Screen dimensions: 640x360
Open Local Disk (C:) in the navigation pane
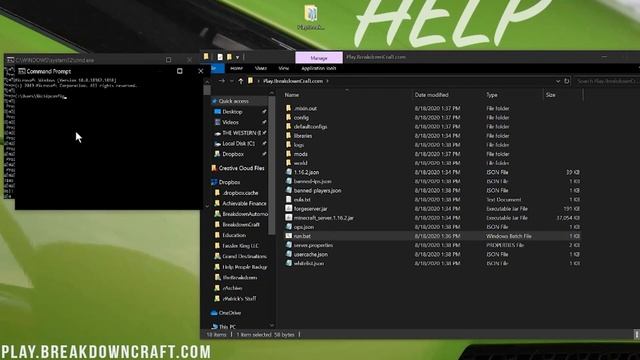click(x=238, y=143)
